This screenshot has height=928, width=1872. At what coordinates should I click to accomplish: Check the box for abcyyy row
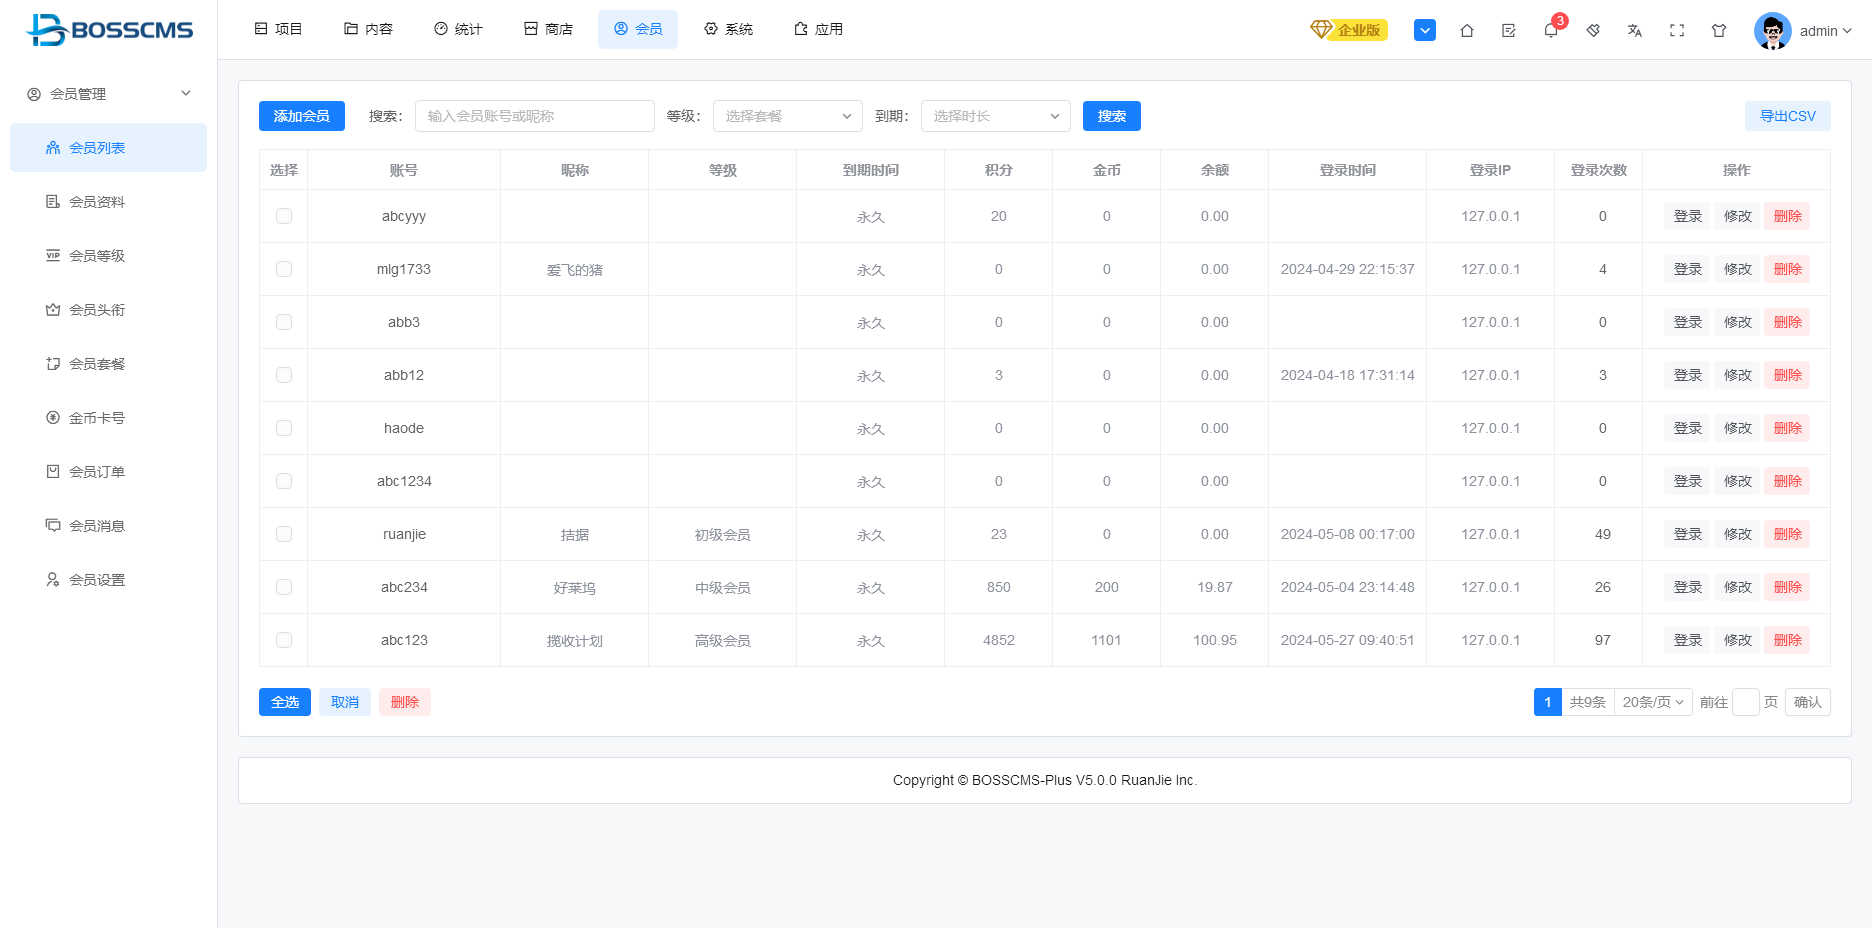pyautogui.click(x=284, y=216)
